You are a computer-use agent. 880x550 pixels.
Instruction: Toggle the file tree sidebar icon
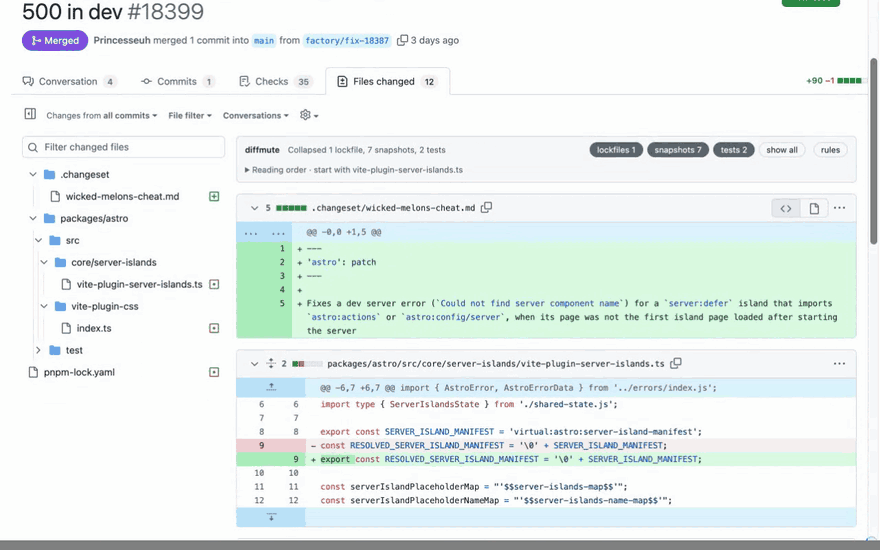30,114
